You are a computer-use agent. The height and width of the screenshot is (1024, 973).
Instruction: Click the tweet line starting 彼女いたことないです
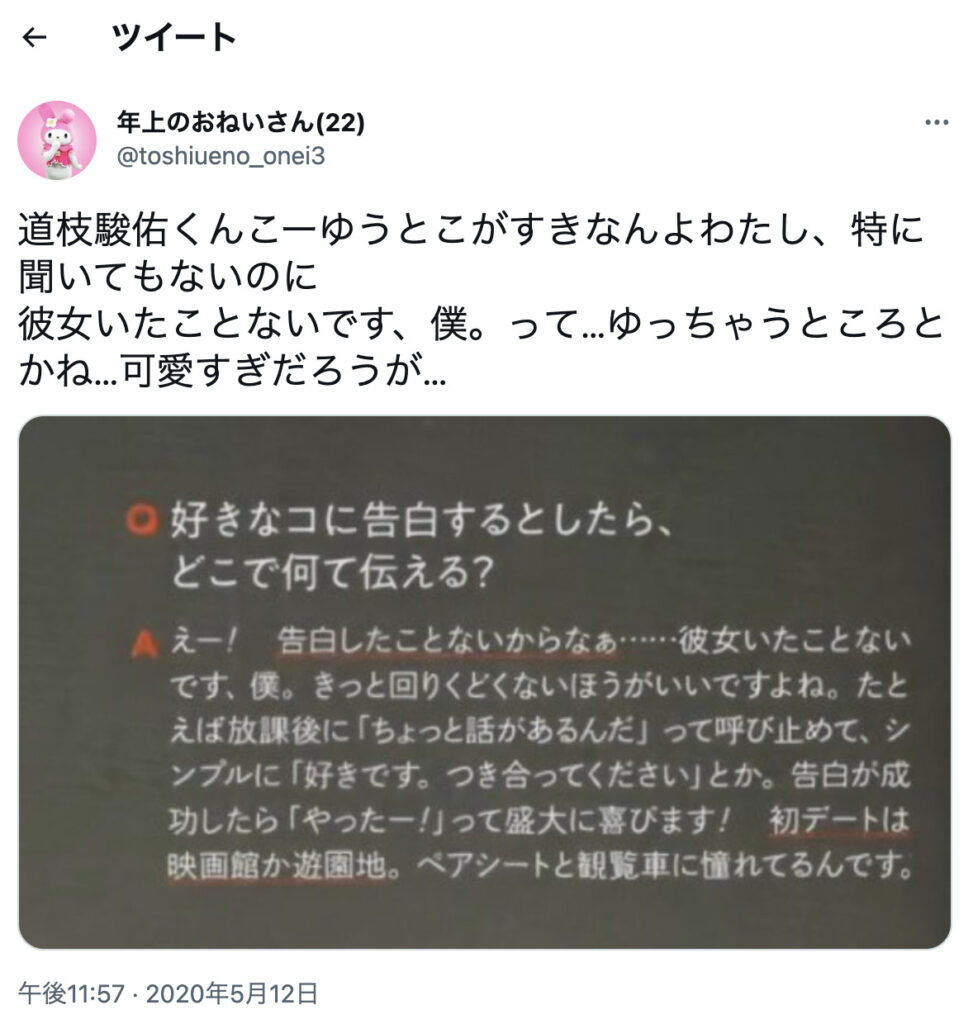[482, 324]
